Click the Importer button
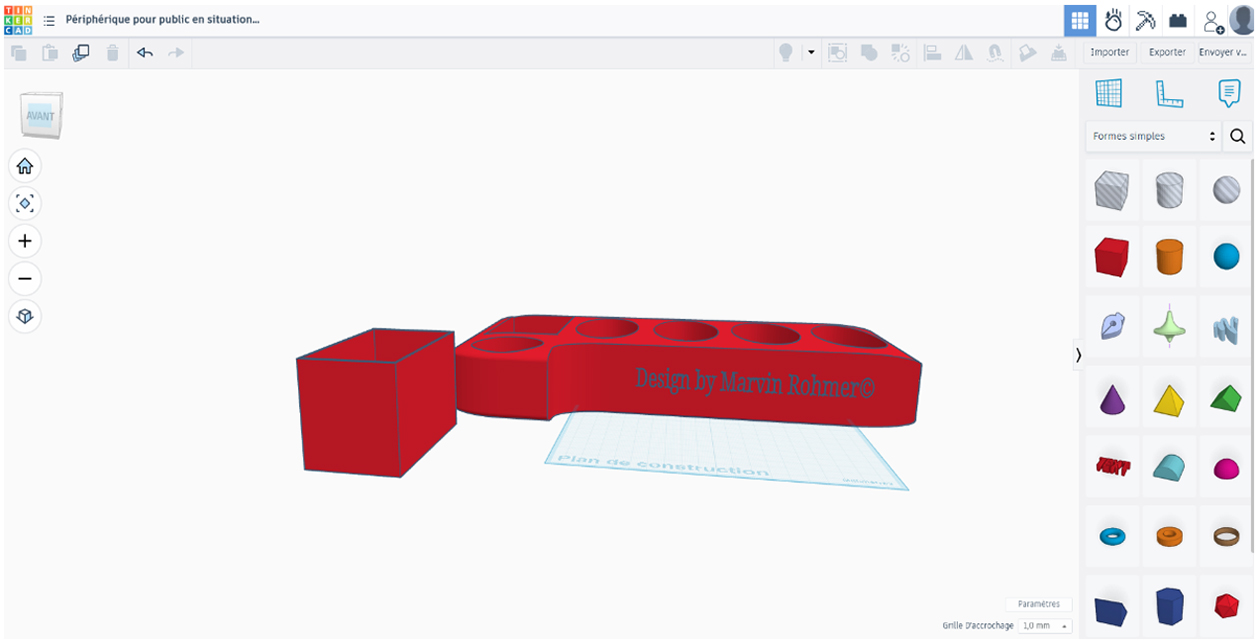Image resolution: width=1260 pixels, height=644 pixels. pyautogui.click(x=1110, y=52)
